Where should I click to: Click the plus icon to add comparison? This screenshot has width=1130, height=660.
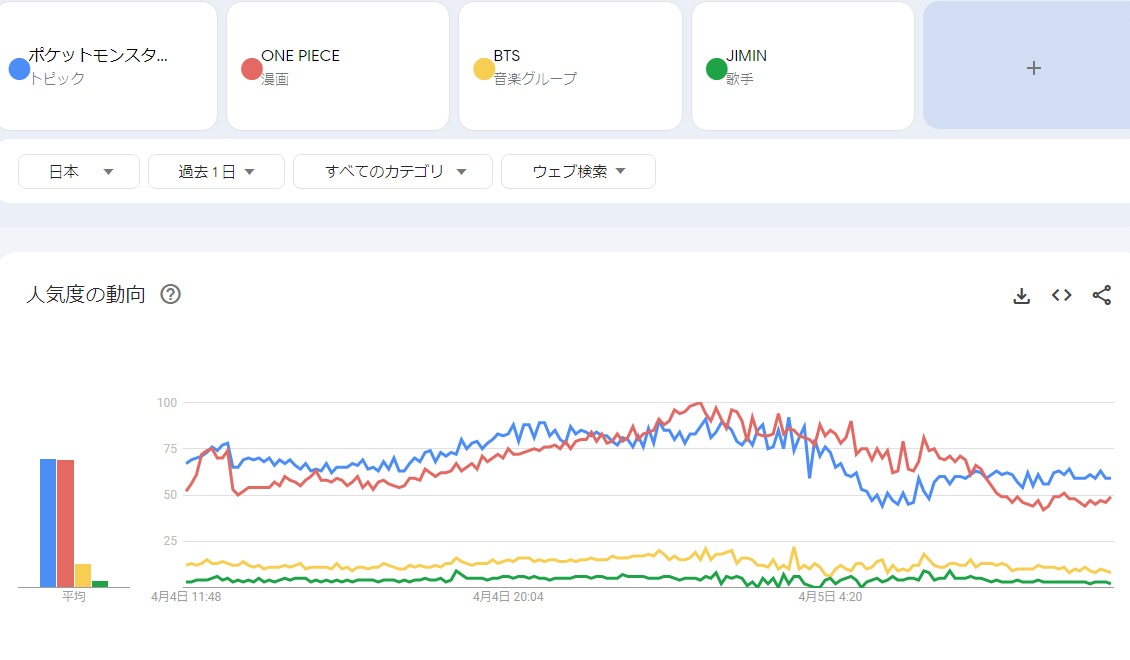coord(1034,68)
